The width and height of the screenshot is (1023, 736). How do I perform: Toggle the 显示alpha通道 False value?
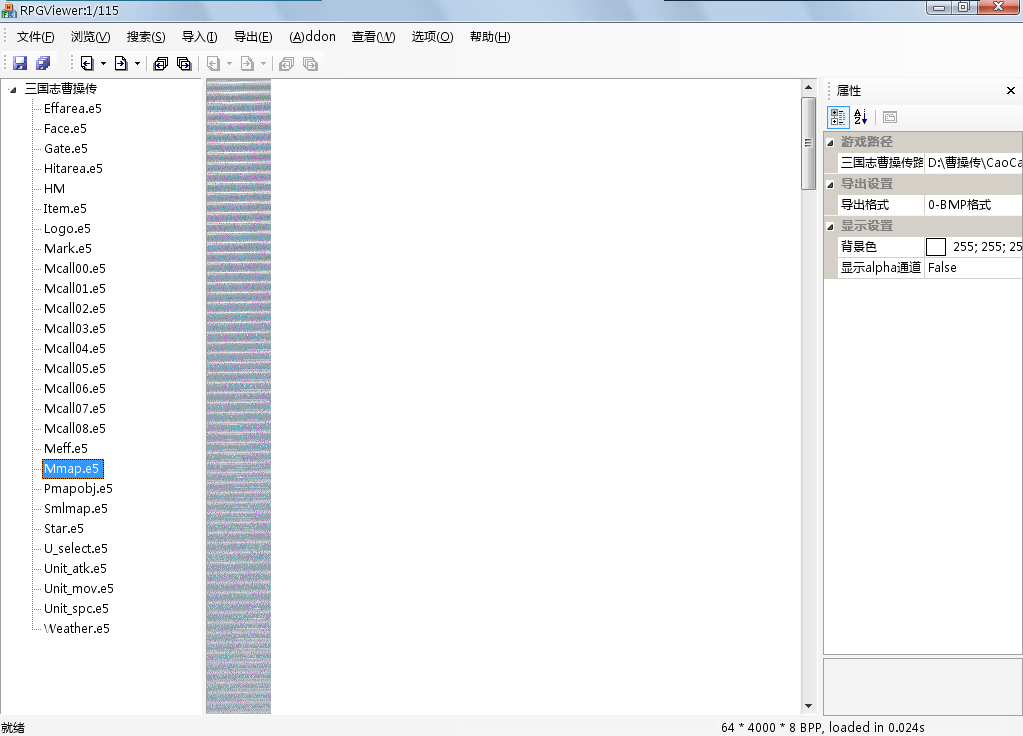[972, 268]
